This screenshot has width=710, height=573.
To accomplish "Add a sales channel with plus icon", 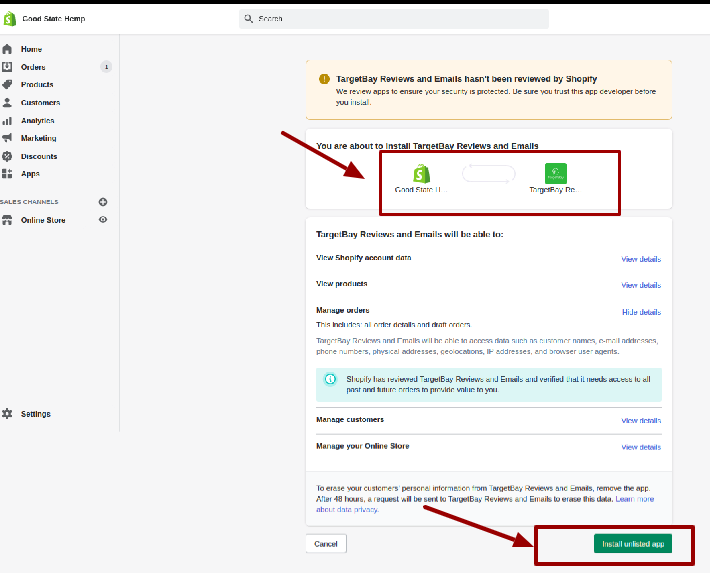I will [103, 202].
